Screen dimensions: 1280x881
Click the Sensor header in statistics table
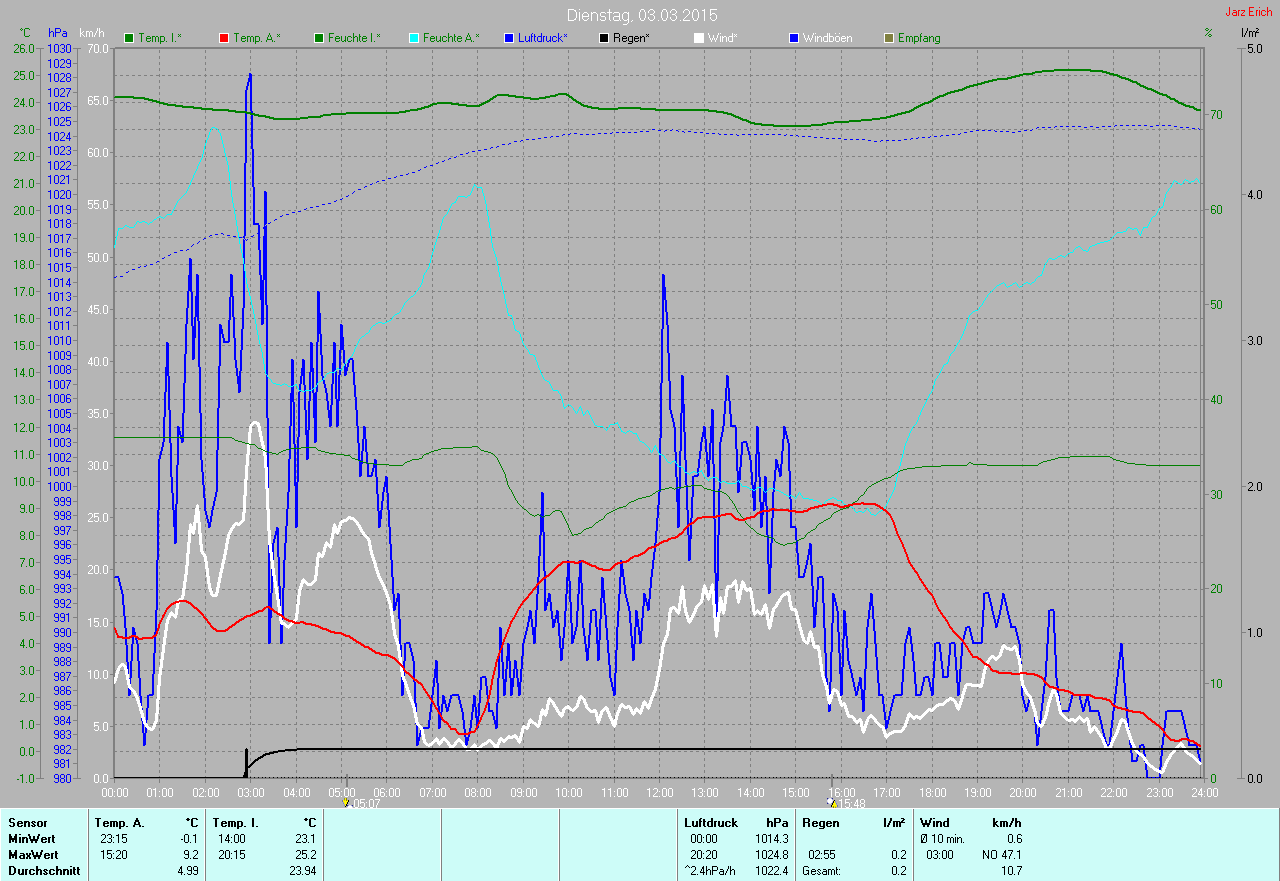tap(26, 822)
